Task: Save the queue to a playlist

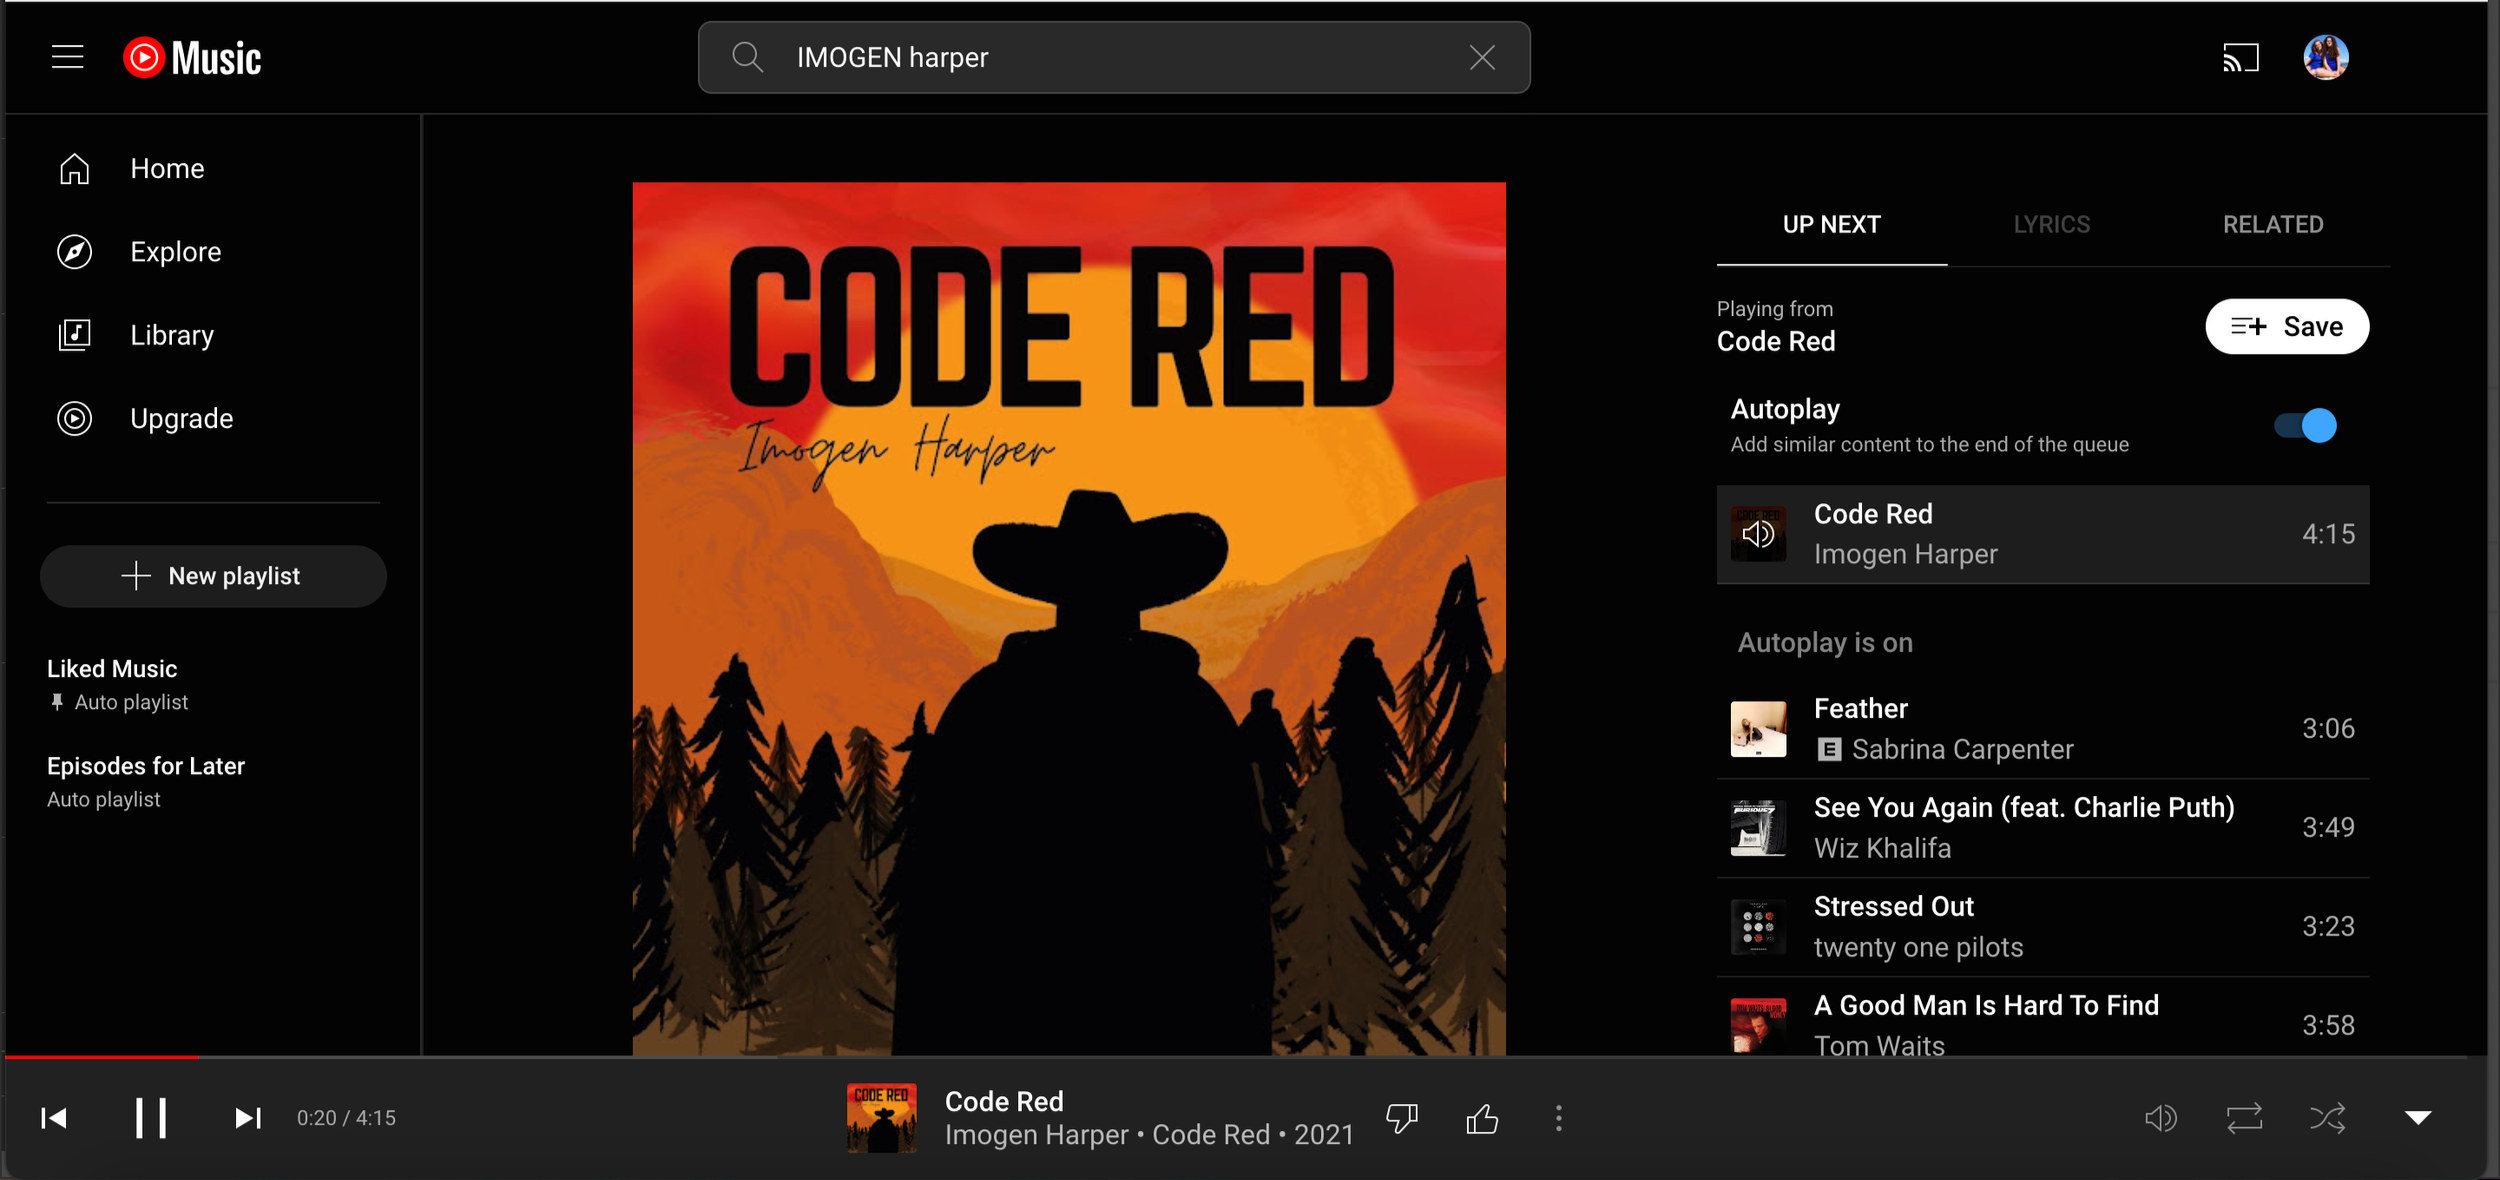Action: [x=2286, y=326]
